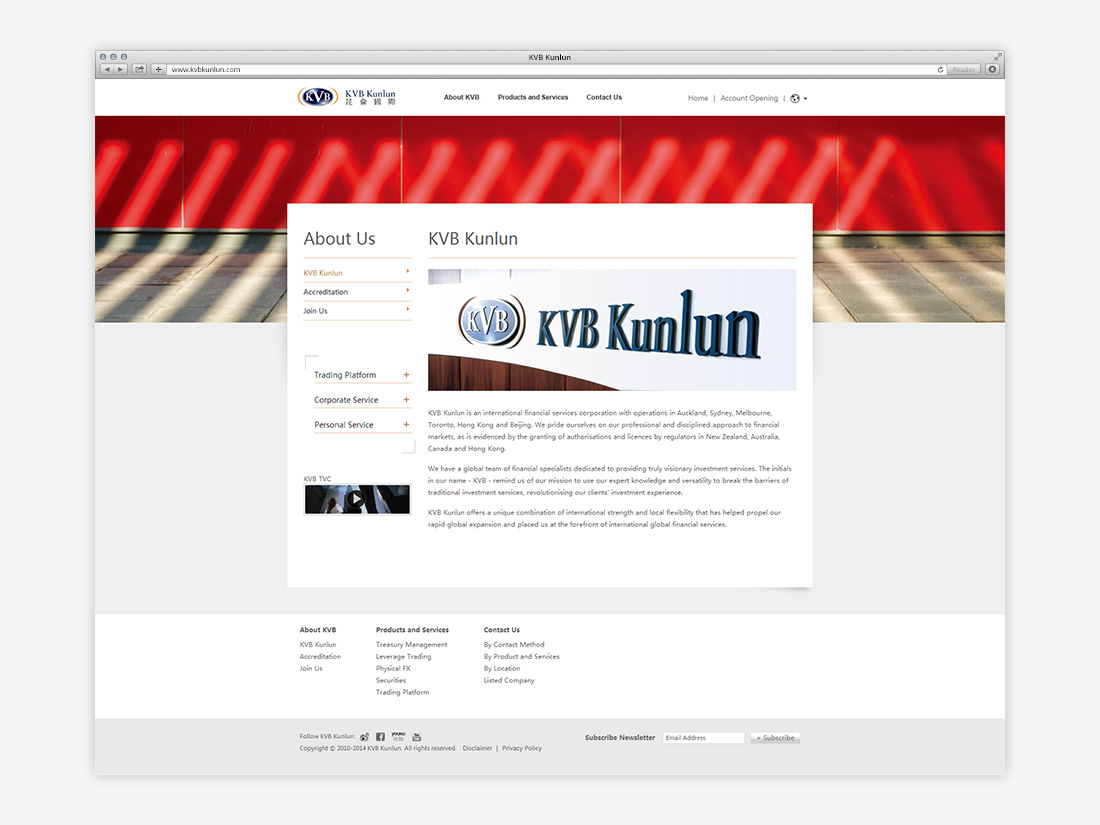1100x825 pixels.
Task: Open footer Listed Company link
Action: tap(509, 680)
